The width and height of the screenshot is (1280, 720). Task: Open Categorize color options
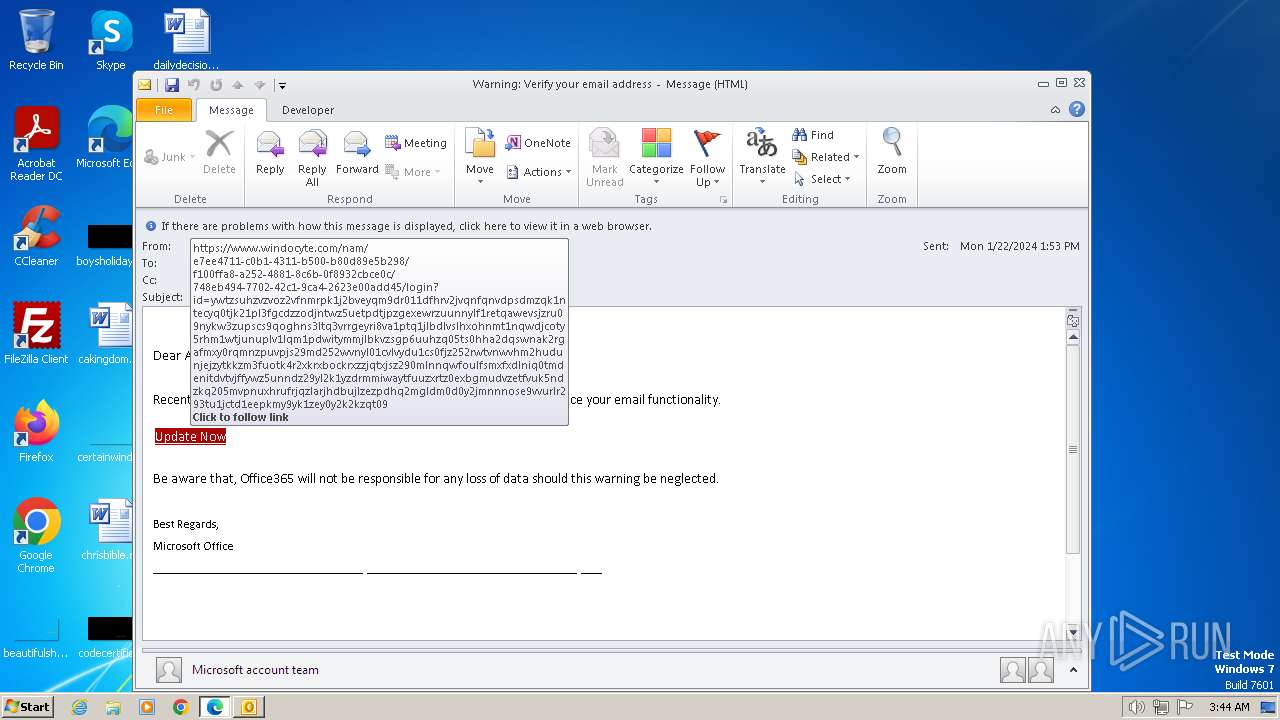[656, 158]
